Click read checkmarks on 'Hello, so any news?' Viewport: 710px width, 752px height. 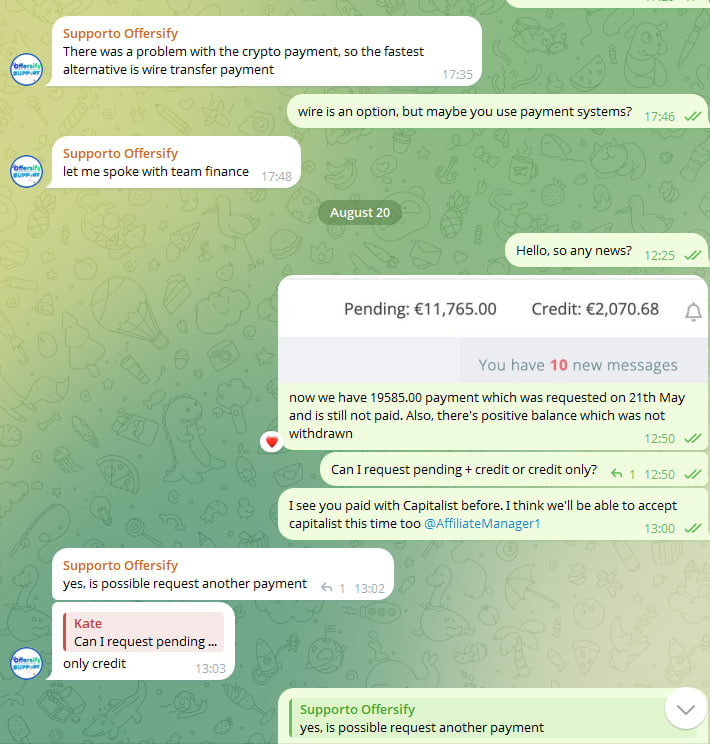[x=693, y=255]
